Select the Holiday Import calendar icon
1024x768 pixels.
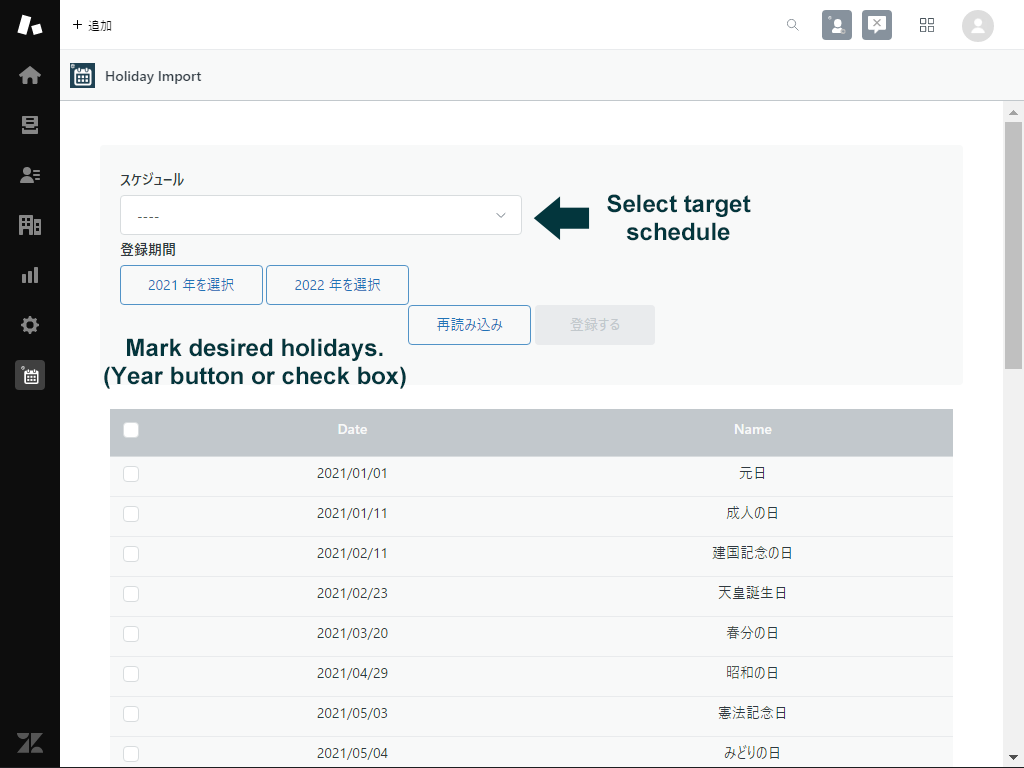[30, 375]
